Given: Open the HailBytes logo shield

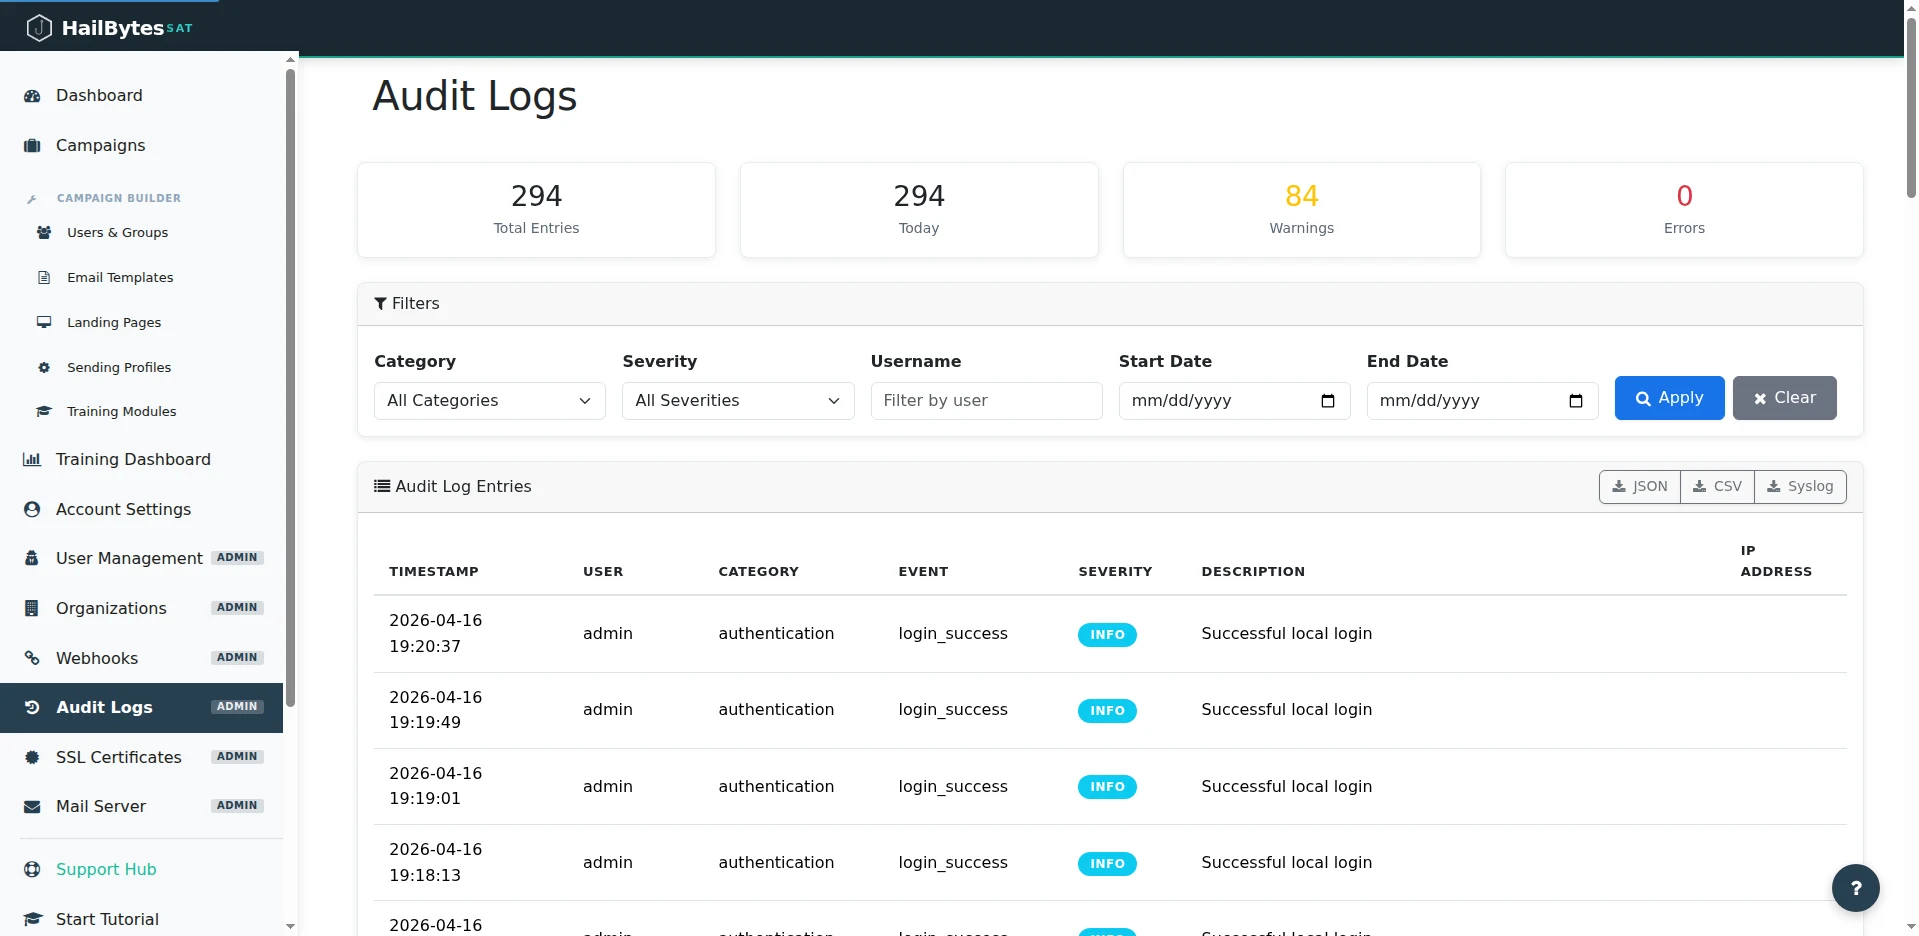Looking at the screenshot, I should pos(39,27).
